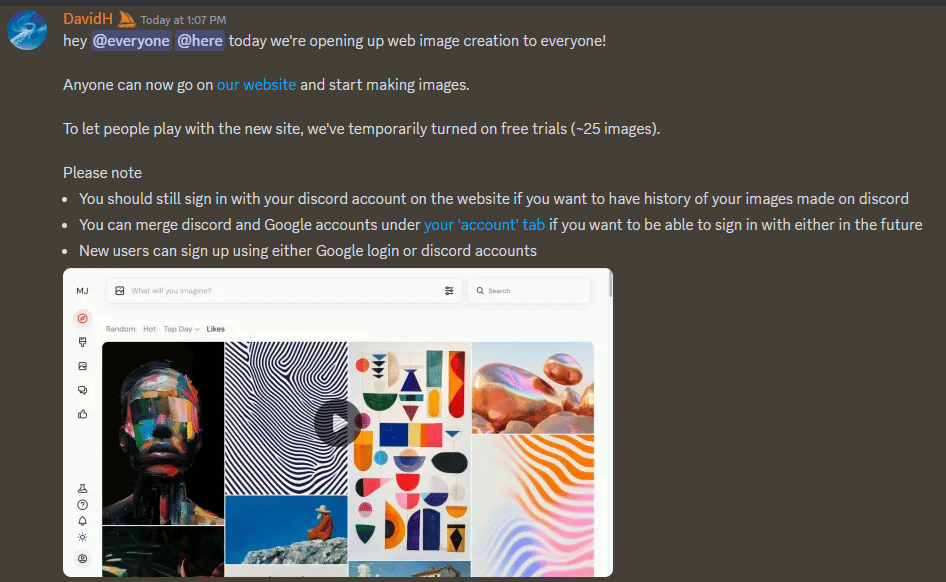Screen dimensions: 946x582
Task: Select the image gallery icon in sidebar
Action: (x=83, y=366)
